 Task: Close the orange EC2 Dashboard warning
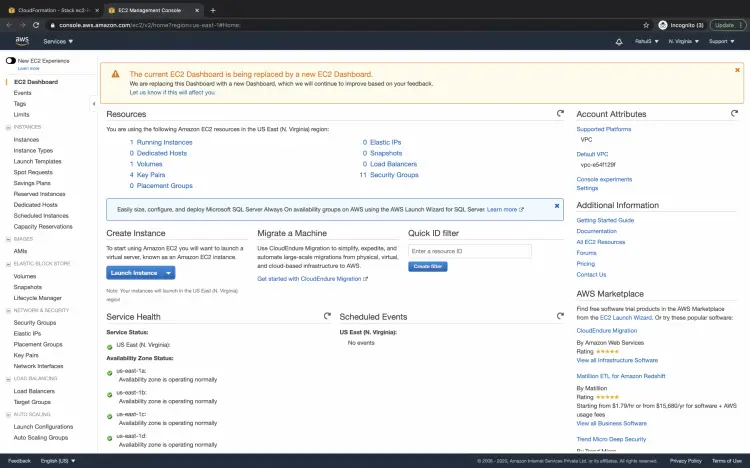point(737,70)
